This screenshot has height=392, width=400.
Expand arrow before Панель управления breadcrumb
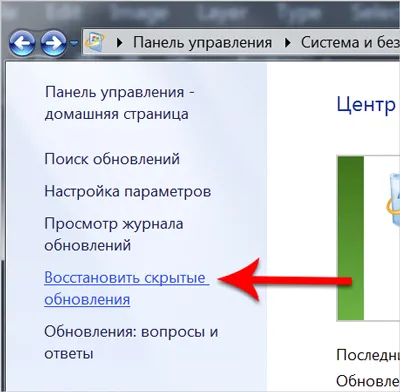[120, 43]
